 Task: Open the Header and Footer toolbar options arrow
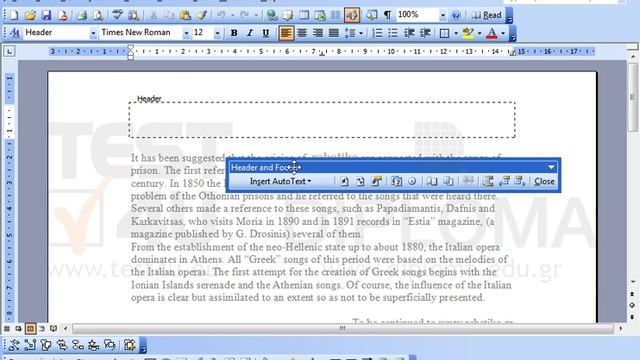tap(551, 167)
